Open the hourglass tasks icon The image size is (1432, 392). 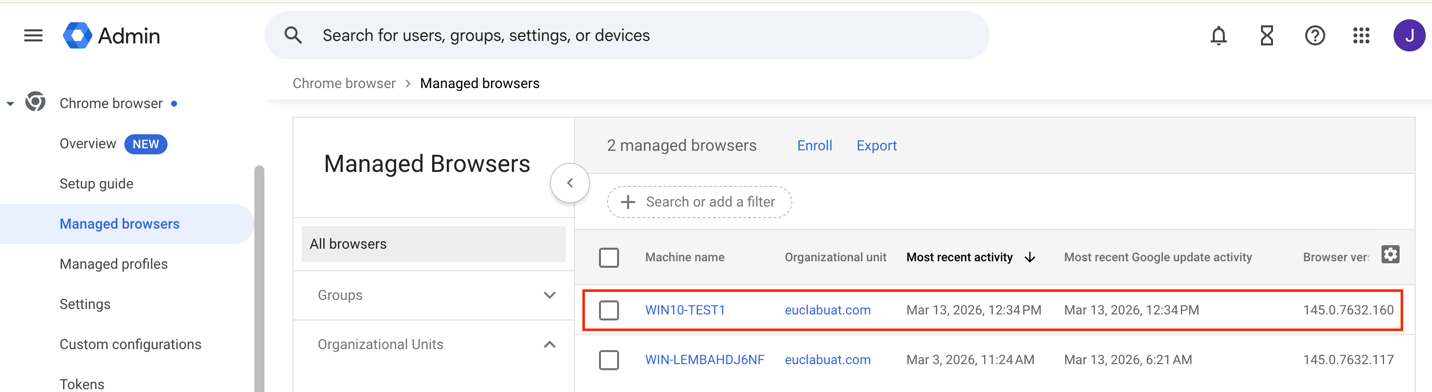(x=1266, y=36)
